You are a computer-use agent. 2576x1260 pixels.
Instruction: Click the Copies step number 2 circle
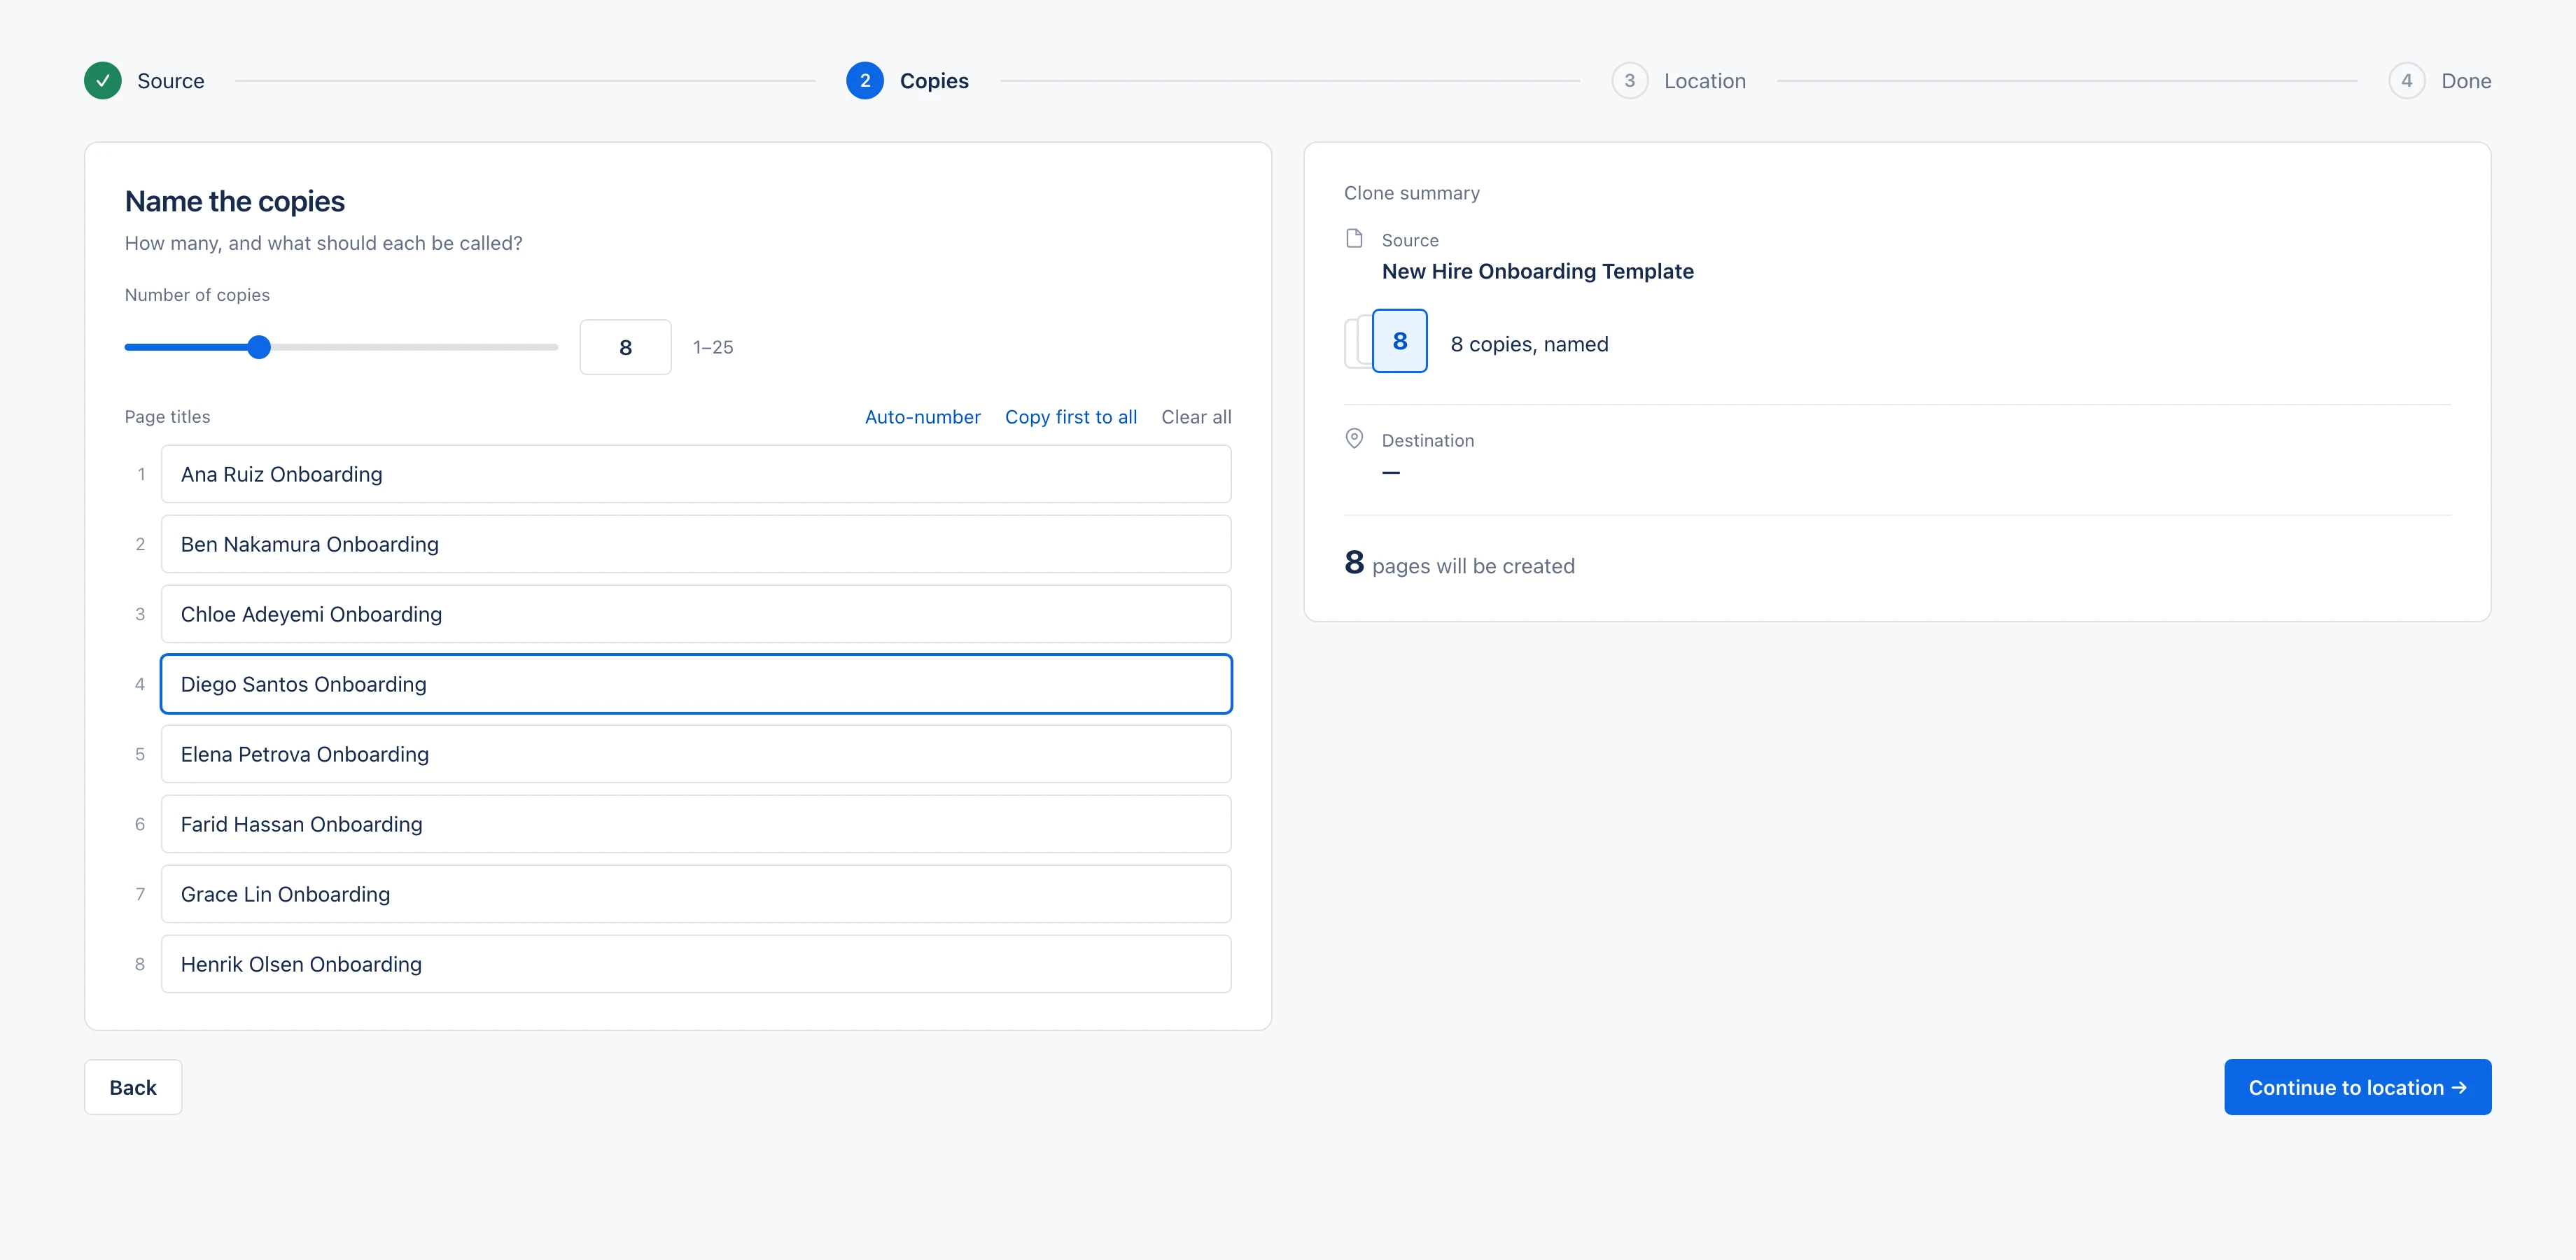pyautogui.click(x=865, y=81)
